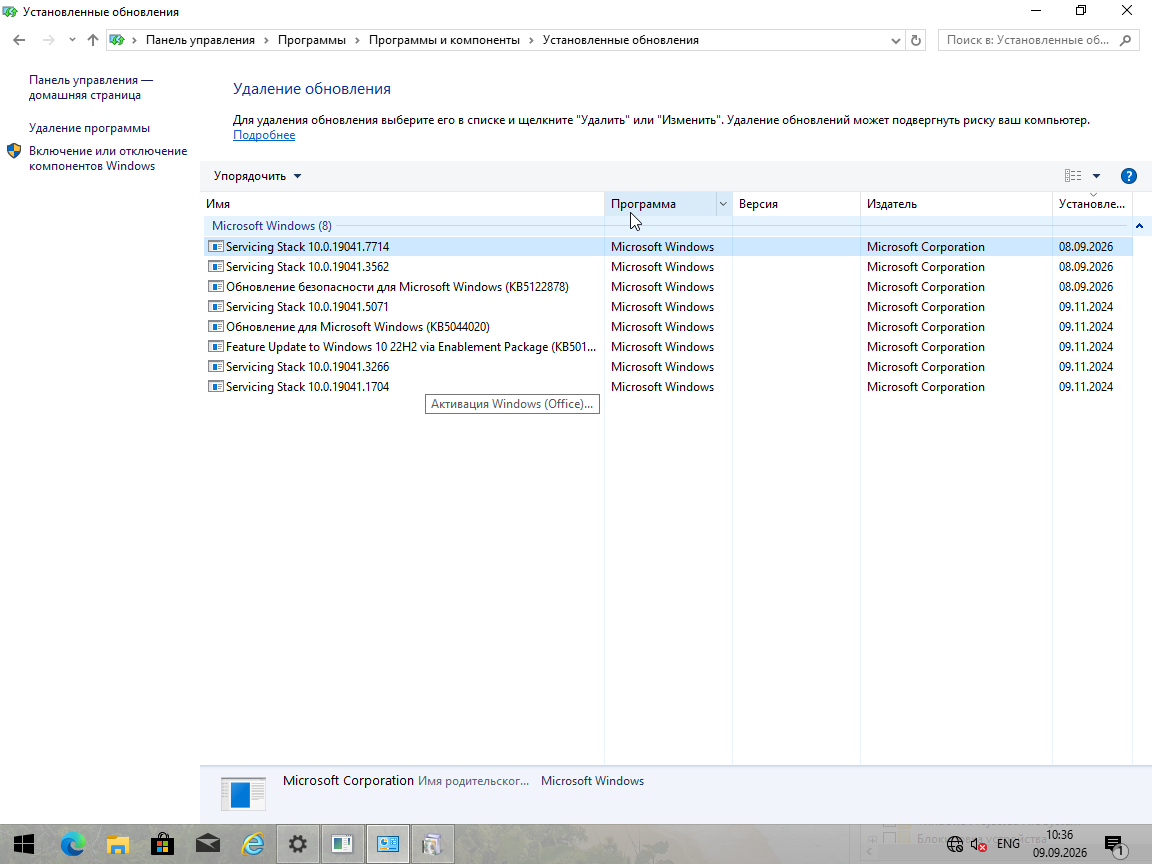
Task: Sort by Программа column header
Action: click(660, 204)
